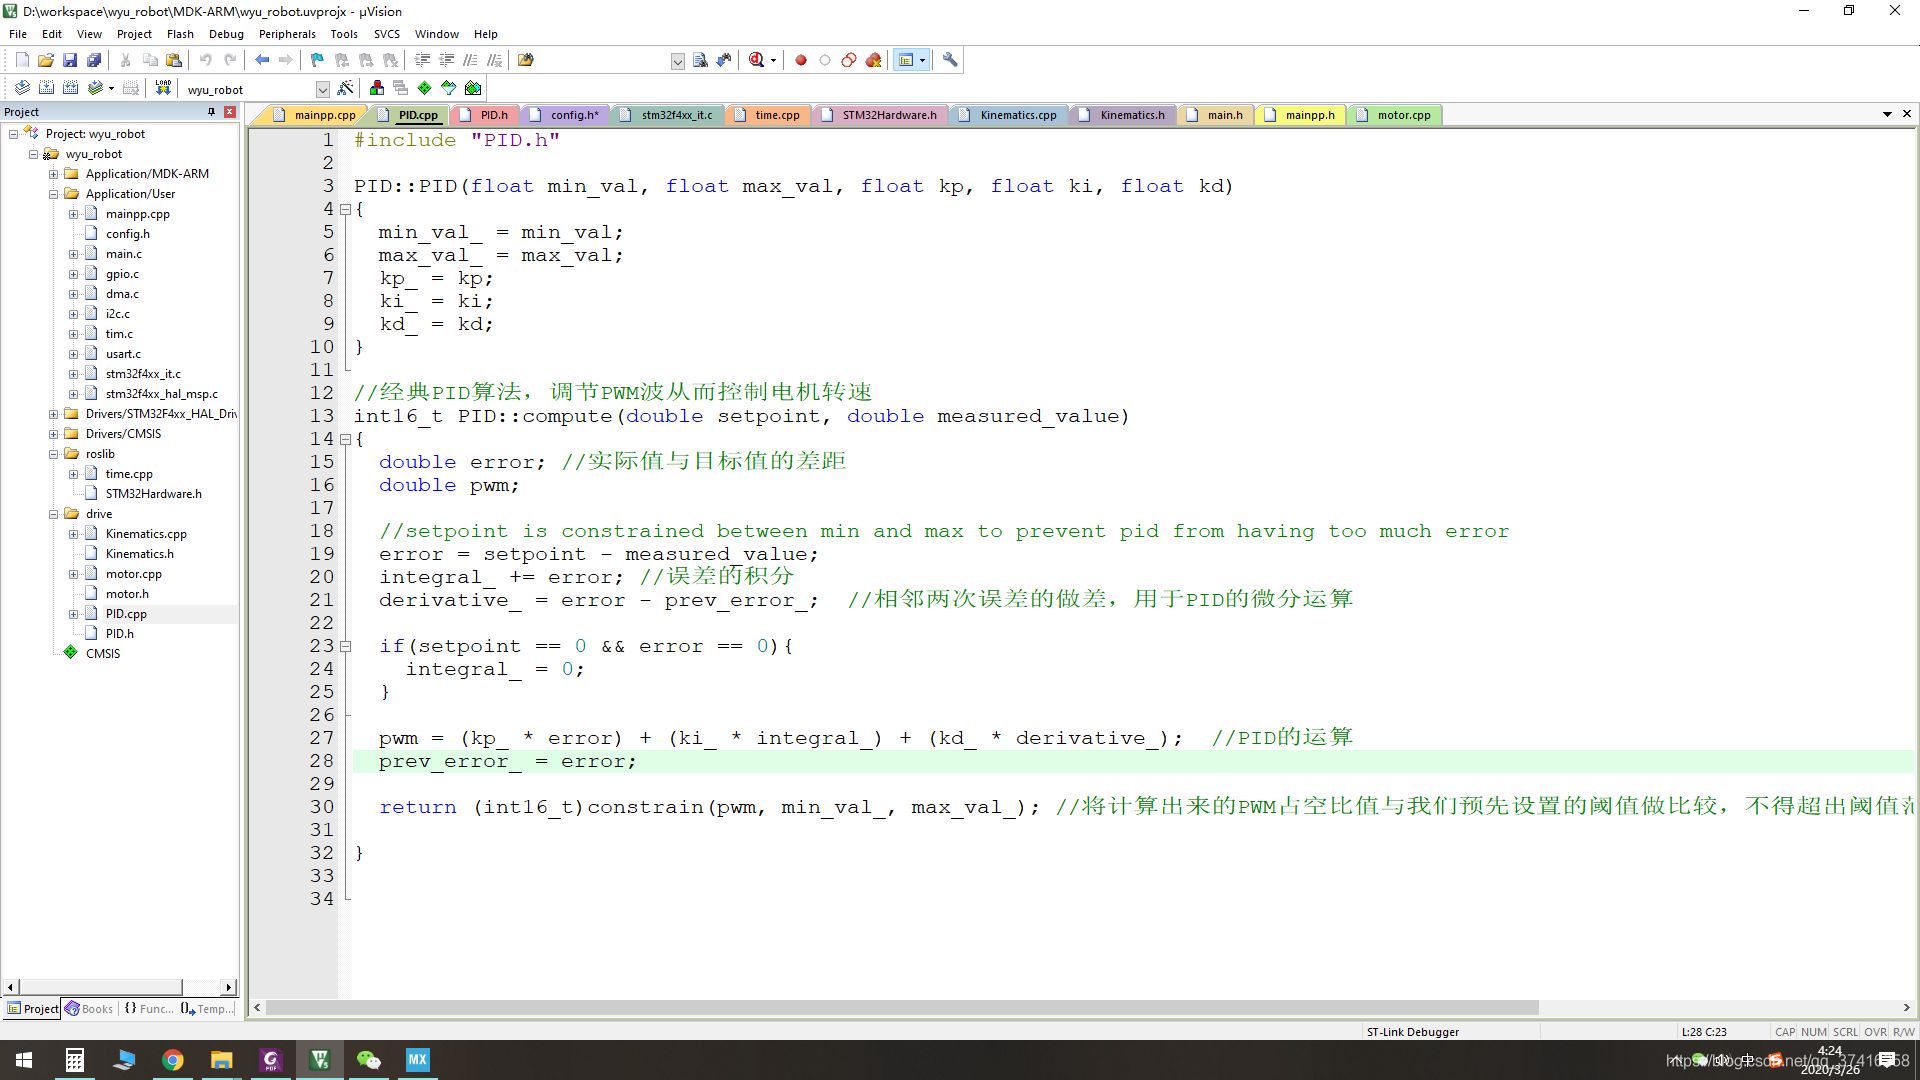Open Options for Target (magic wand) icon
The image size is (1920, 1080).
(x=345, y=88)
